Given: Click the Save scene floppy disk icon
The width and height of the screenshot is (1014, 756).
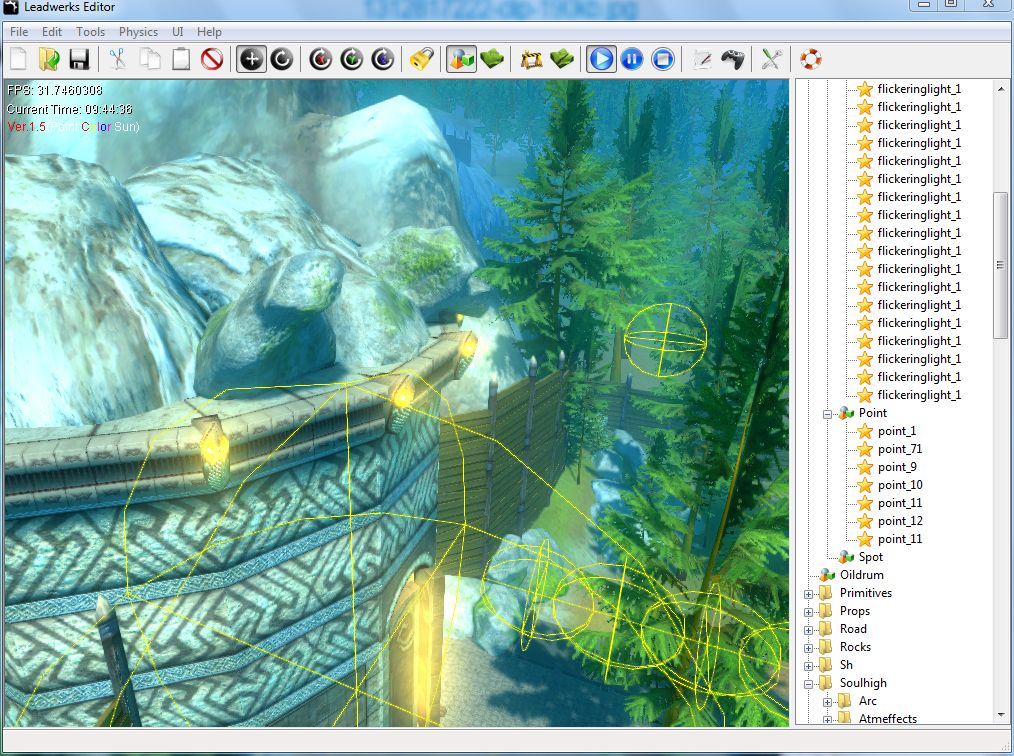Looking at the screenshot, I should (79, 59).
